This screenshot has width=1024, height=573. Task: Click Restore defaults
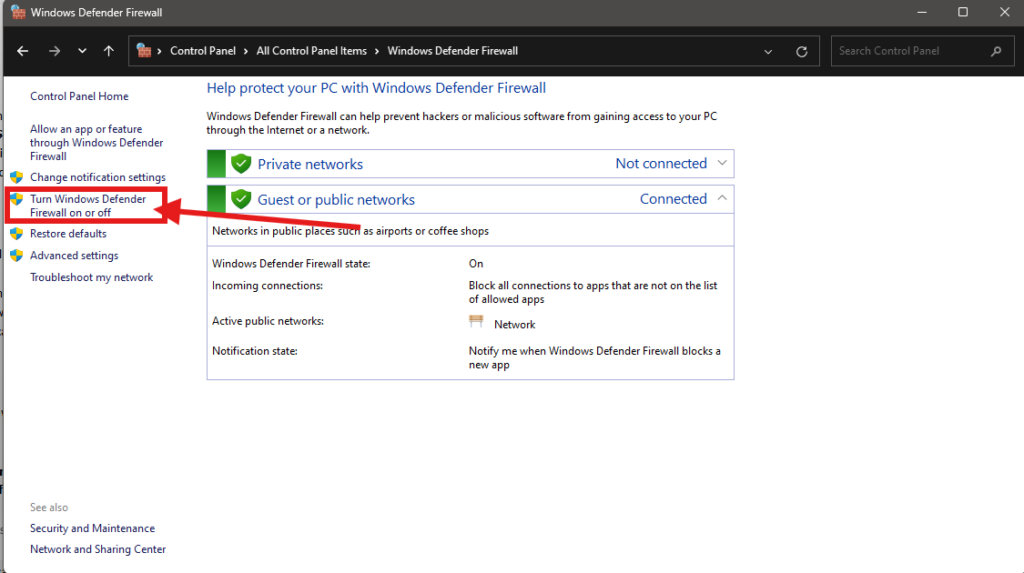(68, 233)
